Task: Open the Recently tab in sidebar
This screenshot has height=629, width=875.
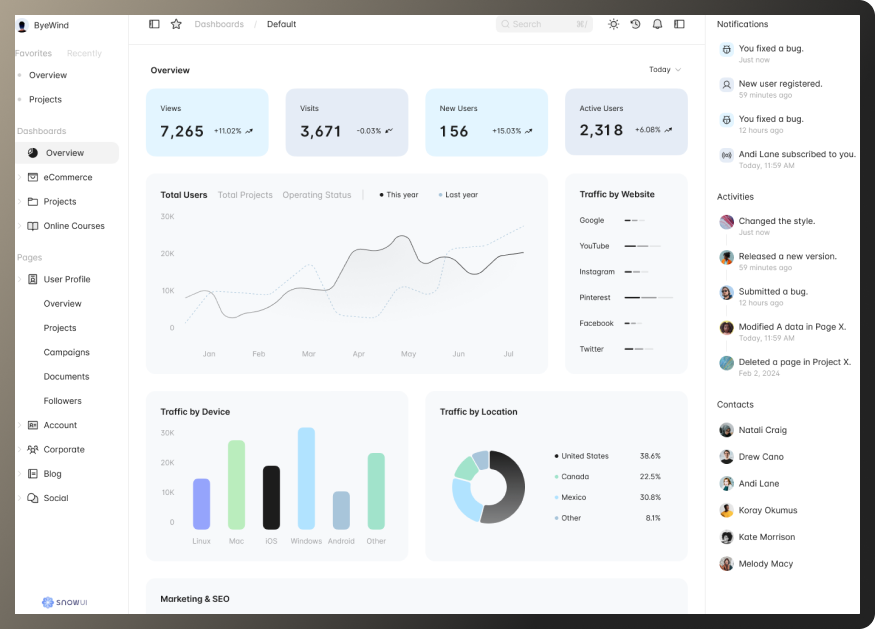Action: tap(84, 53)
